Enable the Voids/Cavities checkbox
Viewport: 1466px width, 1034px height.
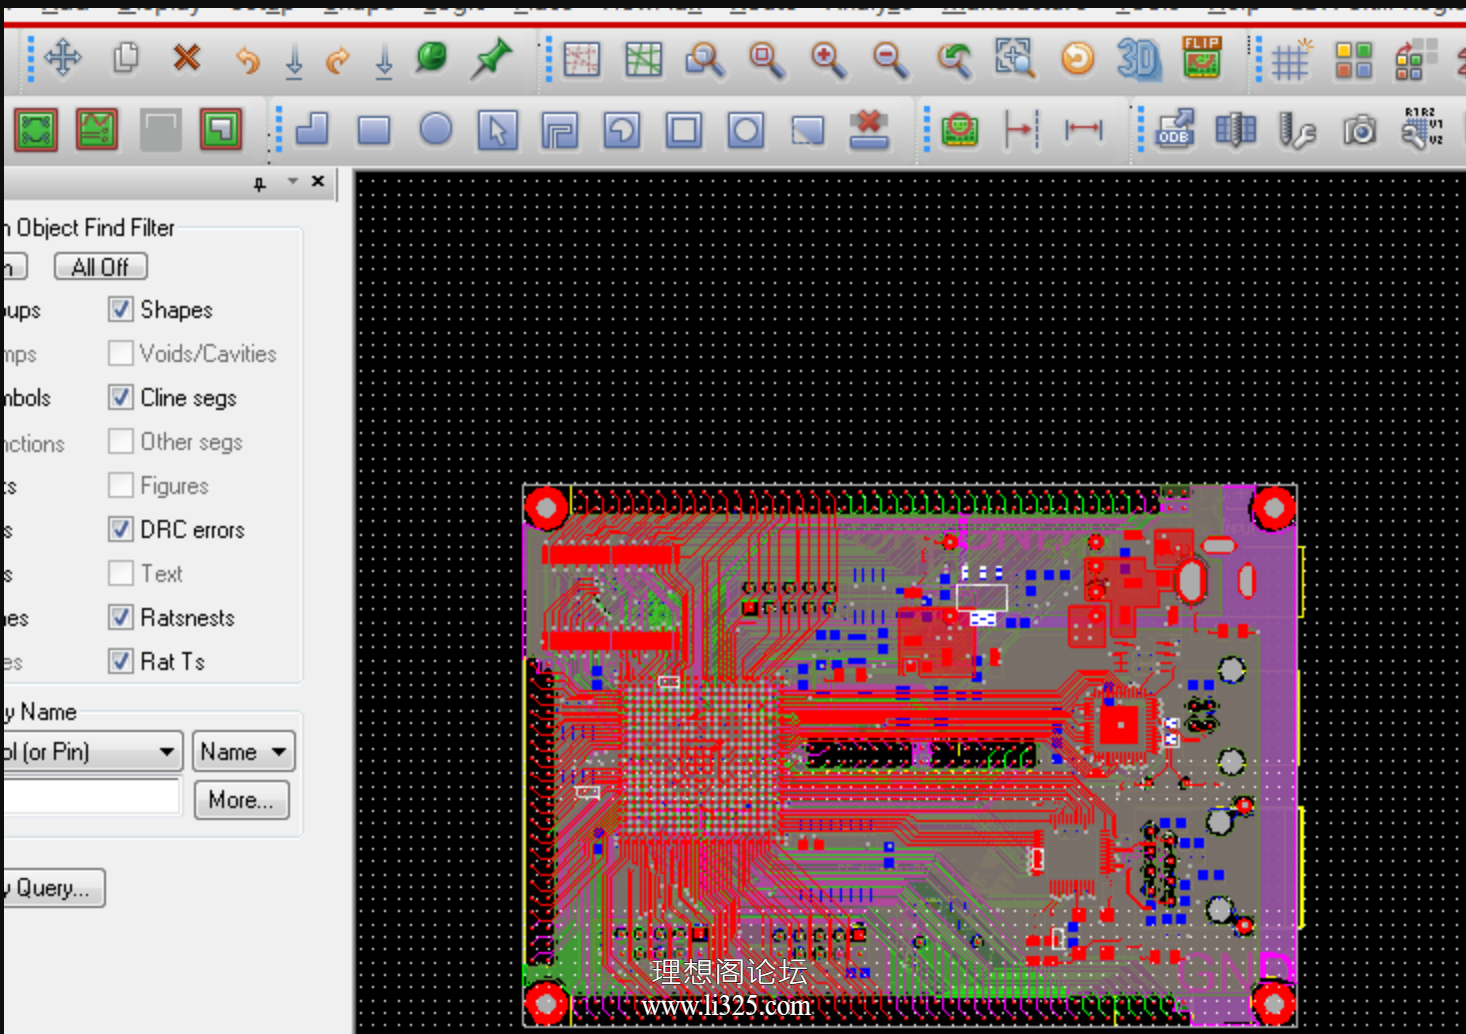tap(121, 354)
